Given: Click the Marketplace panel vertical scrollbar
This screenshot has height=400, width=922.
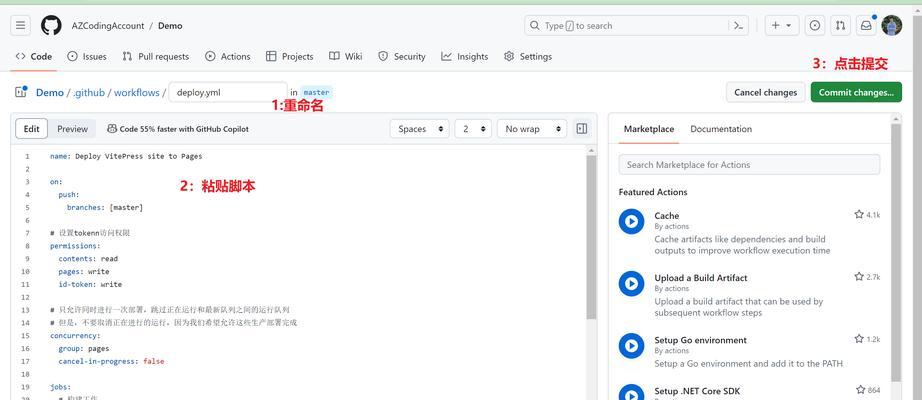Looking at the screenshot, I should (x=896, y=253).
